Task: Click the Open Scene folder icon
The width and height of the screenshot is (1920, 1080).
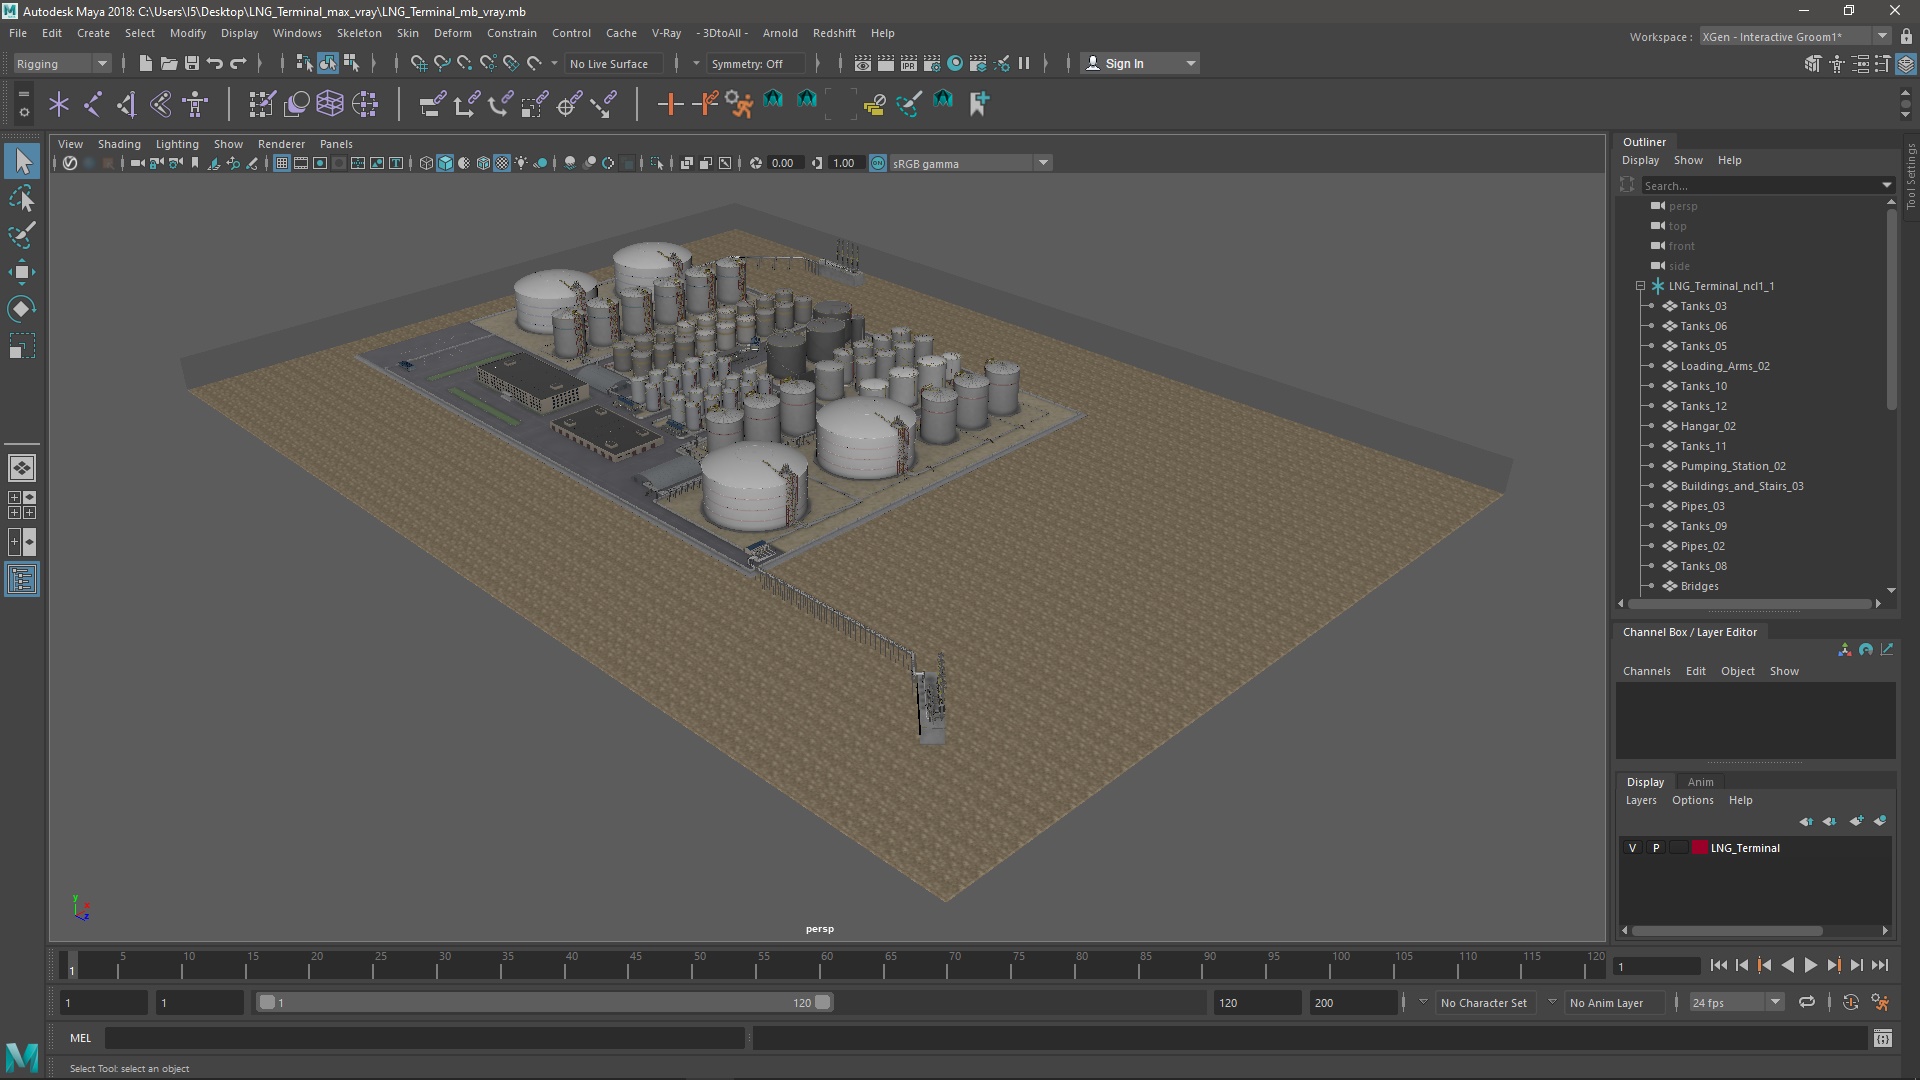Action: 168,63
